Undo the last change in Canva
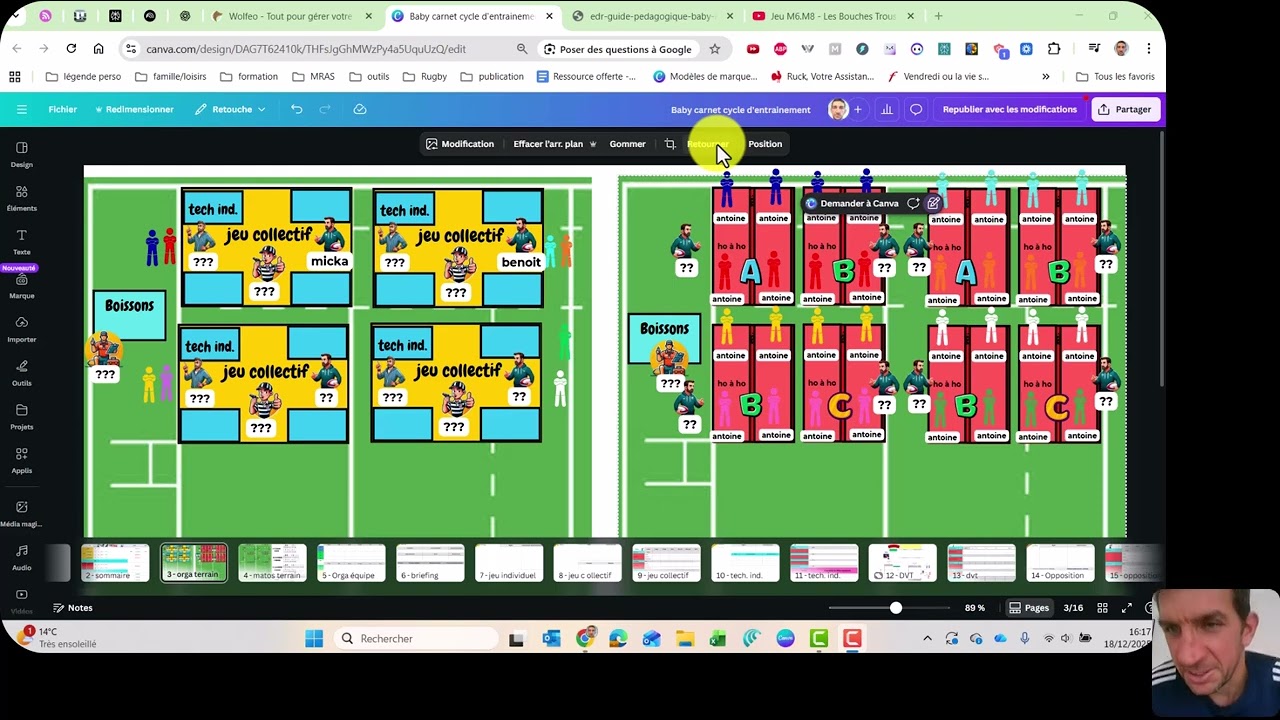Viewport: 1280px width, 720px height. [297, 109]
